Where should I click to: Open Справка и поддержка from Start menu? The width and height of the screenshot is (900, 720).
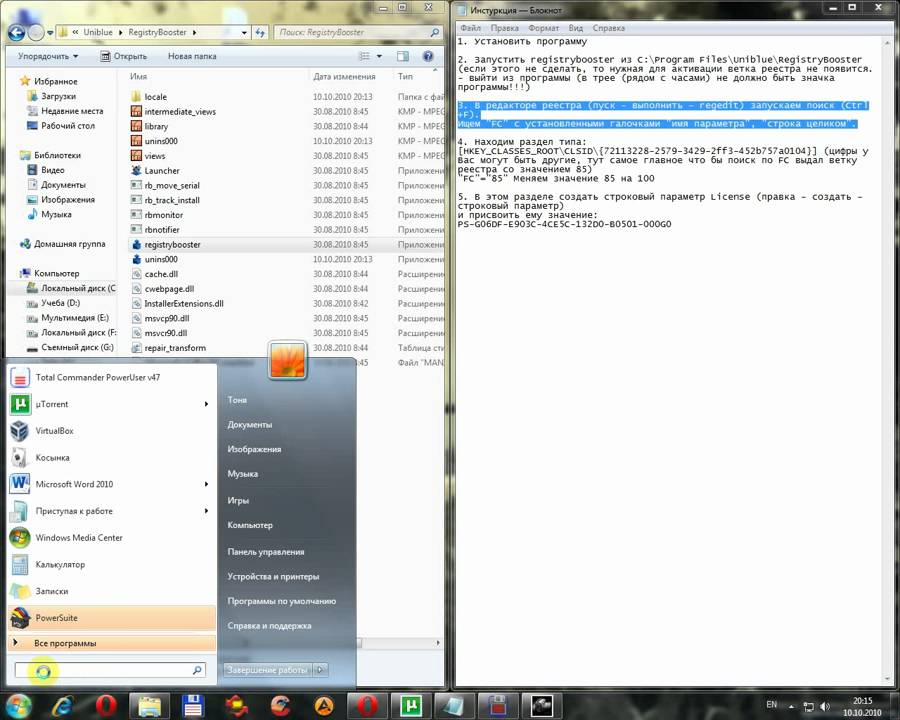[269, 626]
